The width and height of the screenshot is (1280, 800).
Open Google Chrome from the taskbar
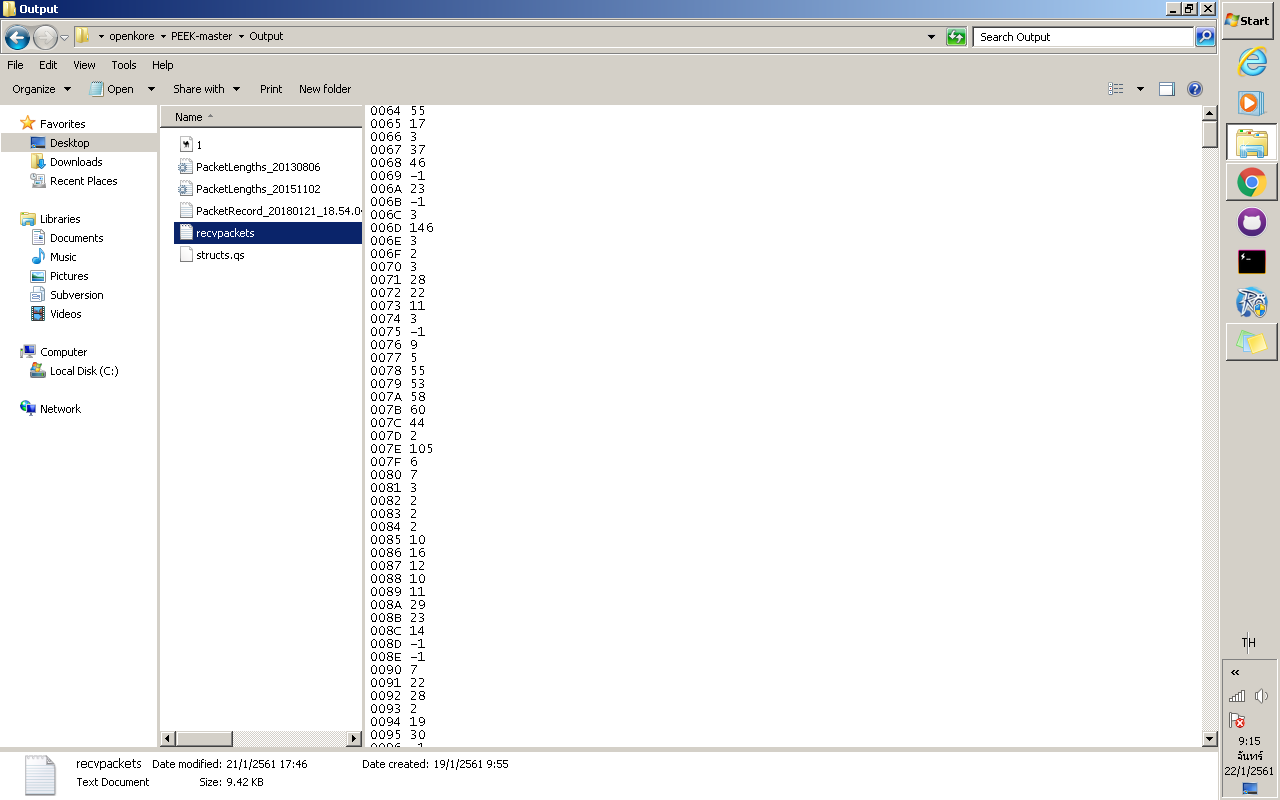[1250, 182]
